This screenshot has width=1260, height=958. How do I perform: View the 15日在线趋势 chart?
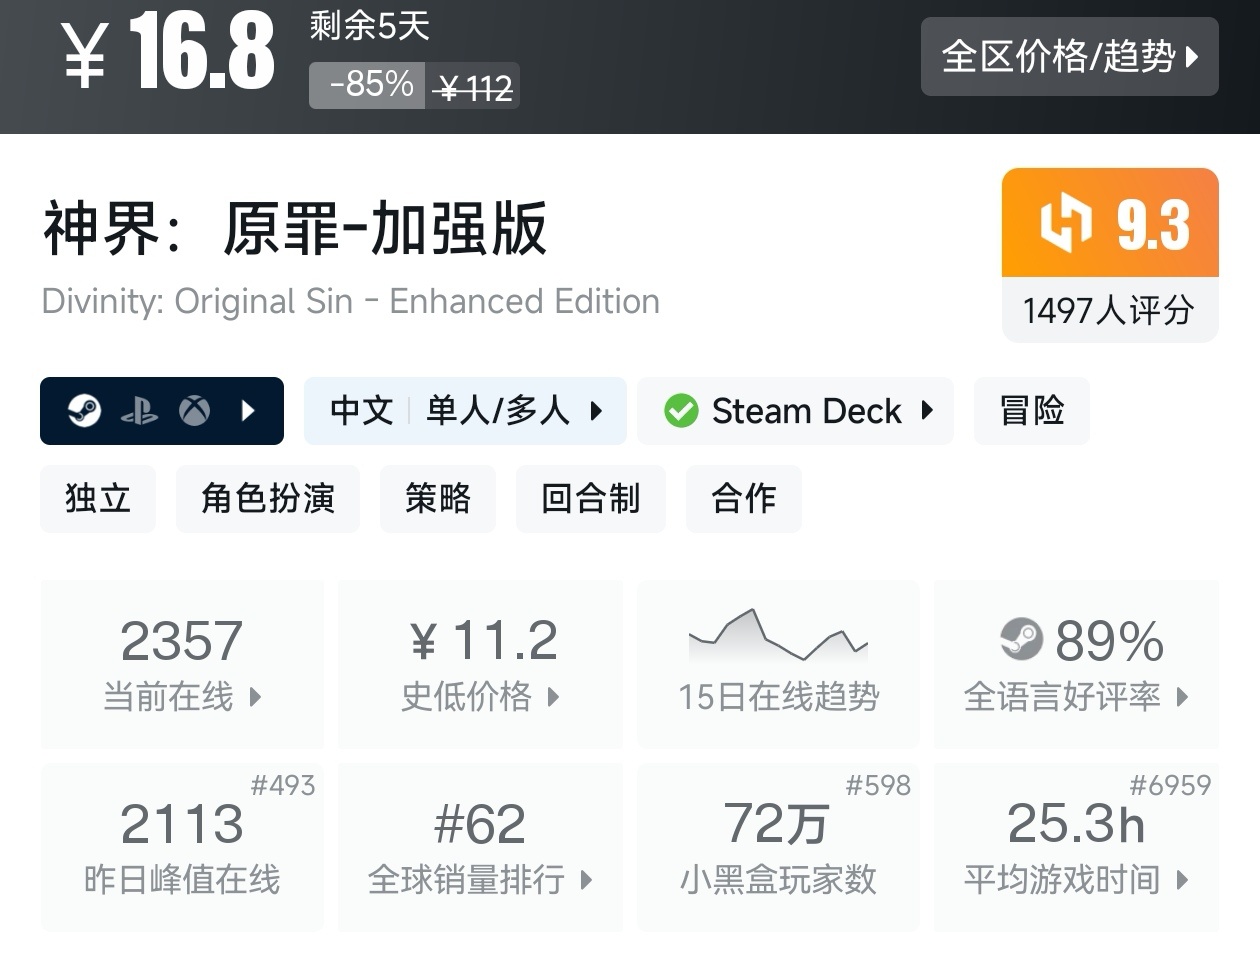pos(778,663)
